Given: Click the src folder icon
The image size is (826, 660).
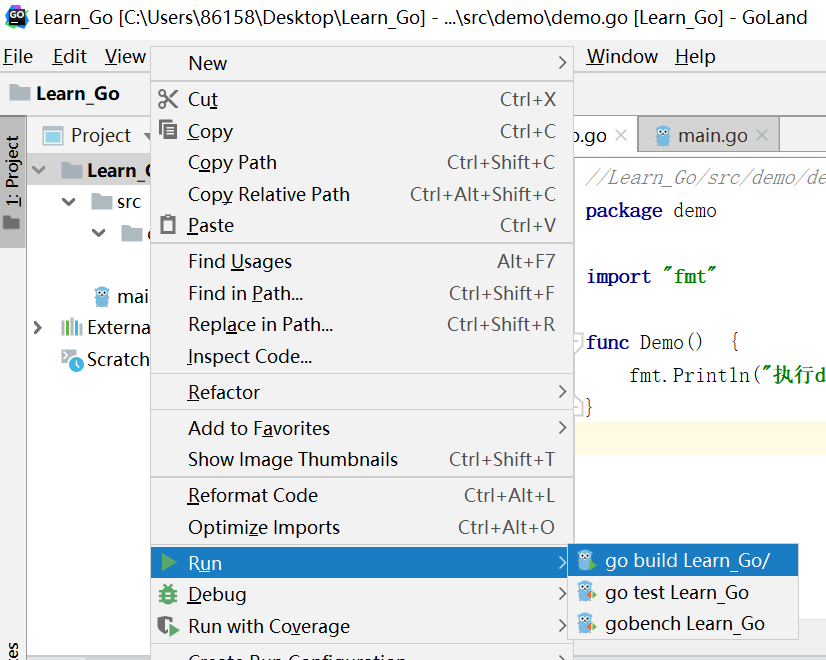Looking at the screenshot, I should [x=102, y=201].
